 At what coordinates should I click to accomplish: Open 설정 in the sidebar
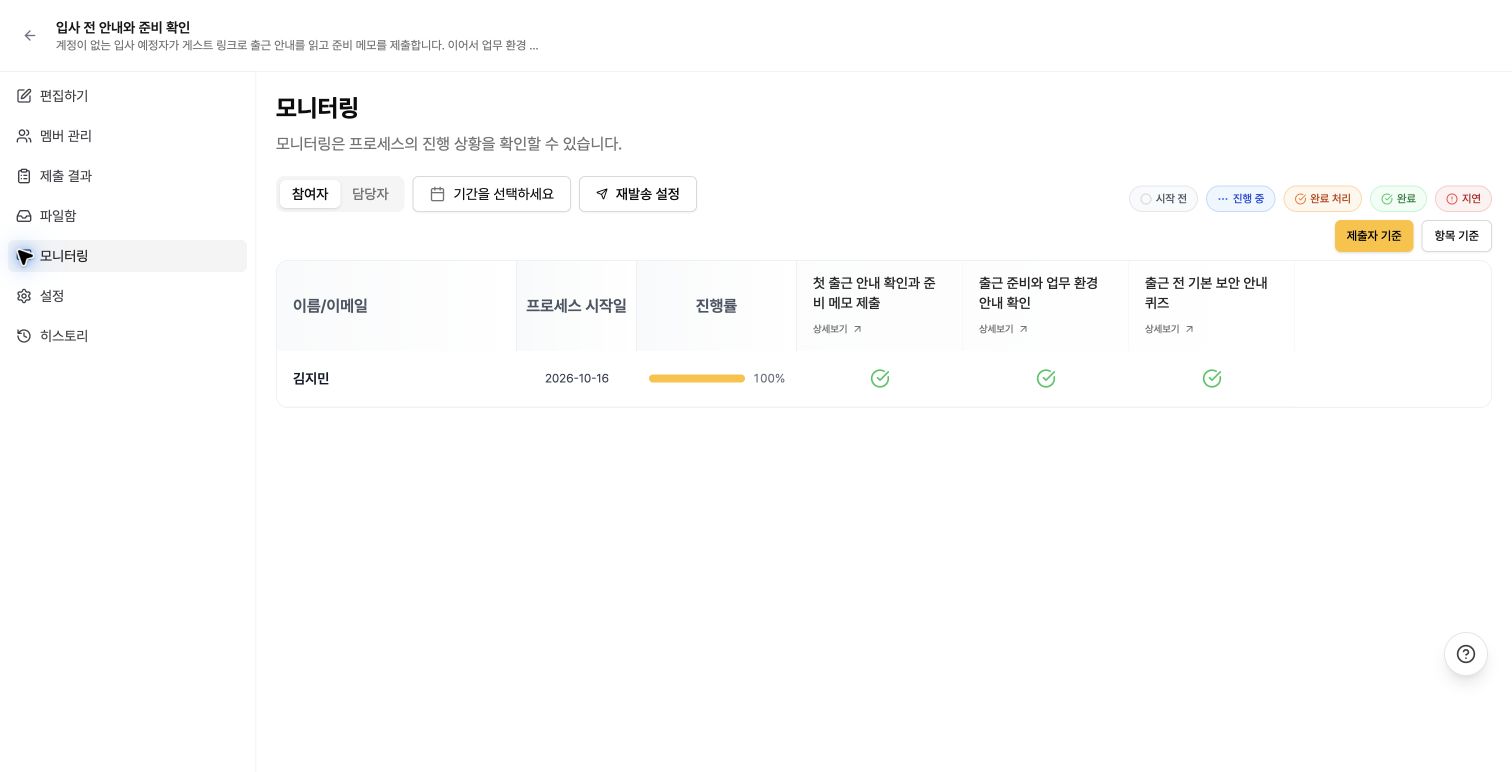coord(128,296)
